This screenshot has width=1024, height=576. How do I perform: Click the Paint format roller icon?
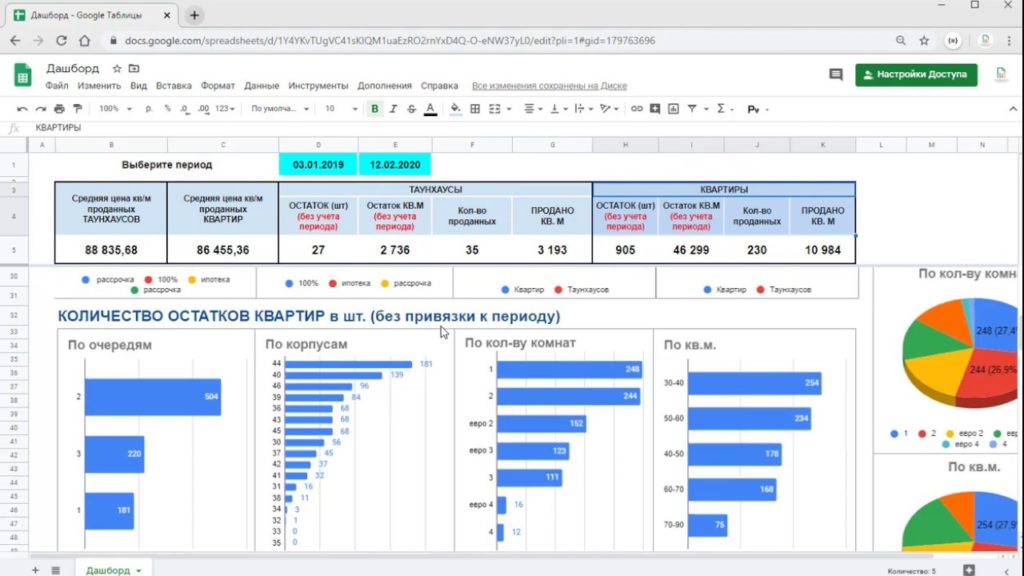(x=77, y=109)
